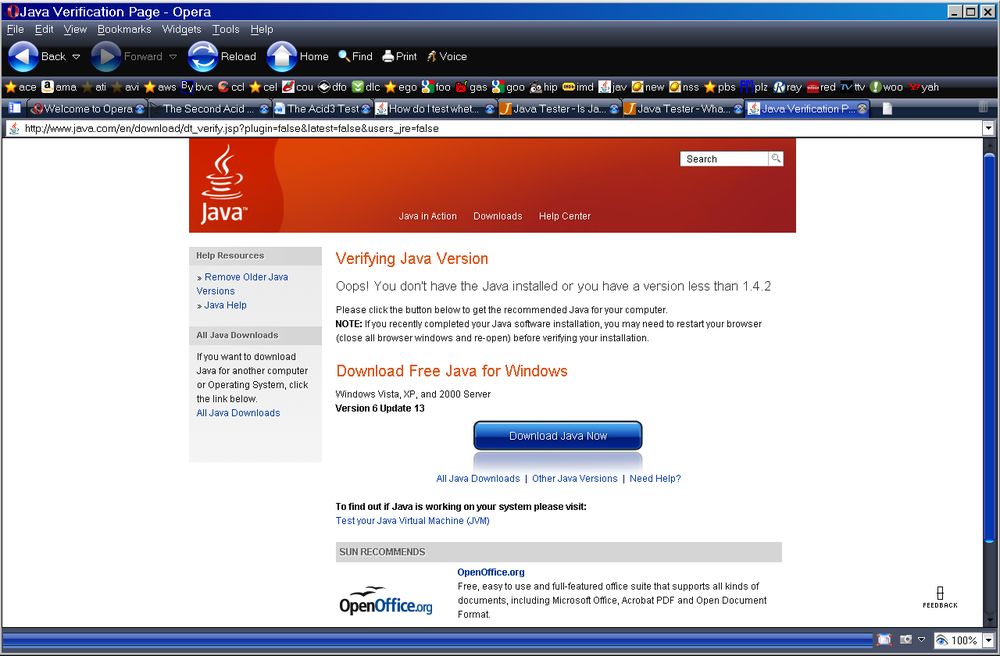
Task: Click the Reload page icon
Action: tap(203, 57)
